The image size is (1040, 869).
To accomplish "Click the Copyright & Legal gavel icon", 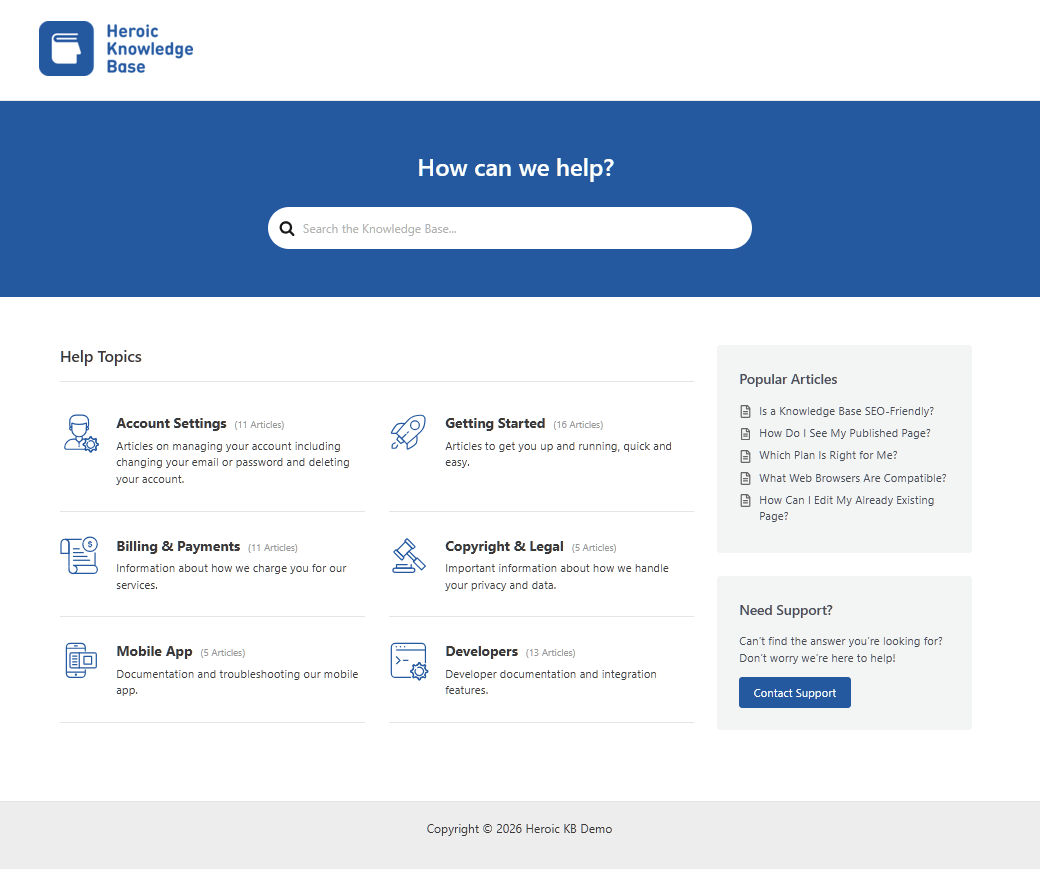I will coord(409,556).
